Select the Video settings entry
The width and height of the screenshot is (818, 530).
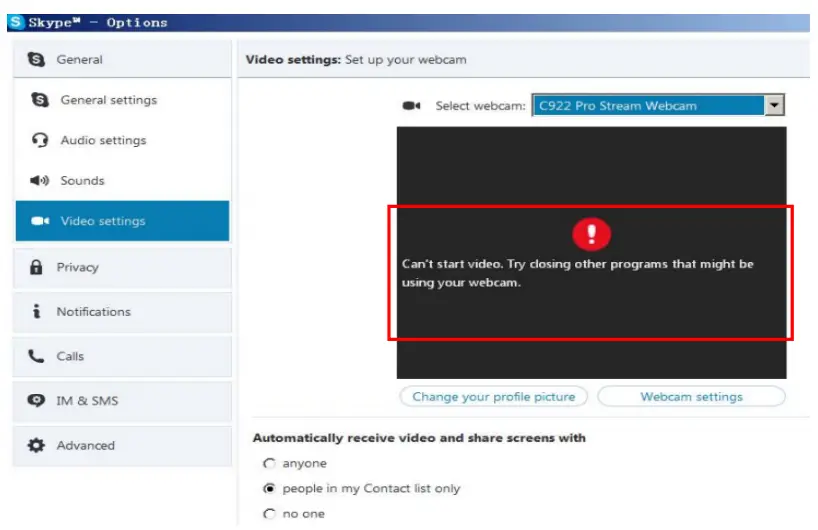click(122, 221)
